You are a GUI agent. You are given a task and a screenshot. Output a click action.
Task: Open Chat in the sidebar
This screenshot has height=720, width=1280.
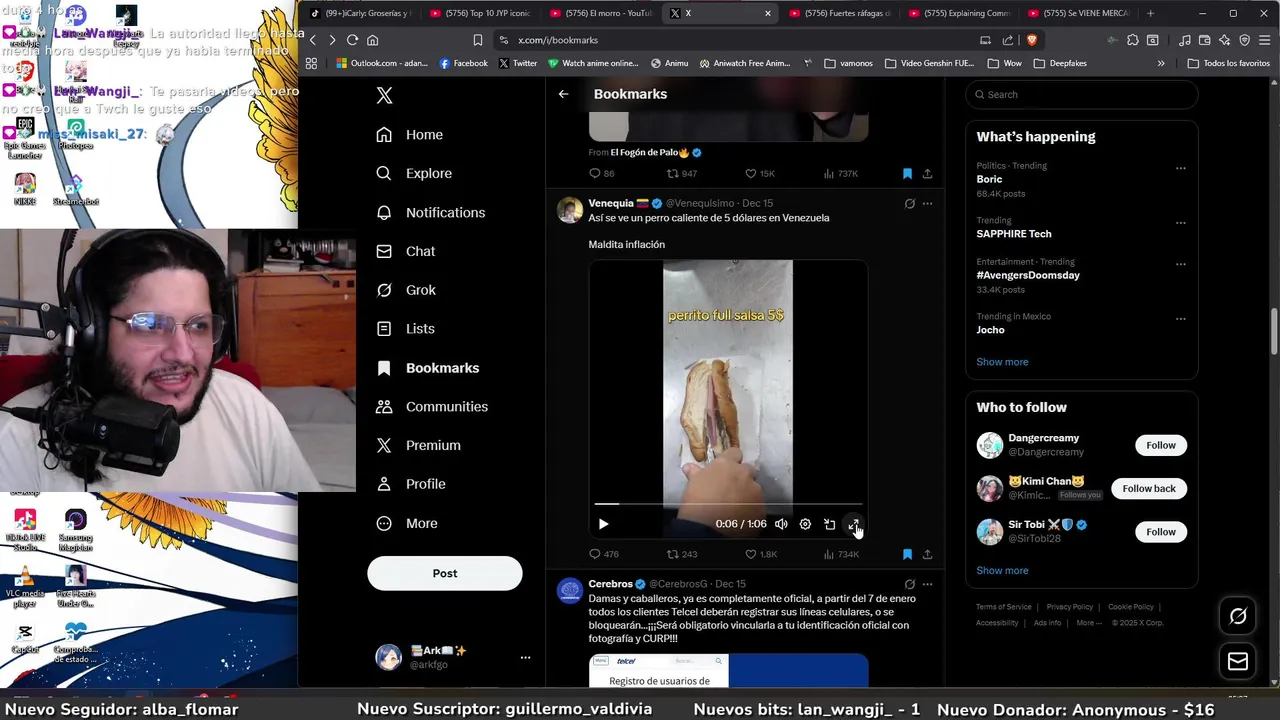pos(406,251)
